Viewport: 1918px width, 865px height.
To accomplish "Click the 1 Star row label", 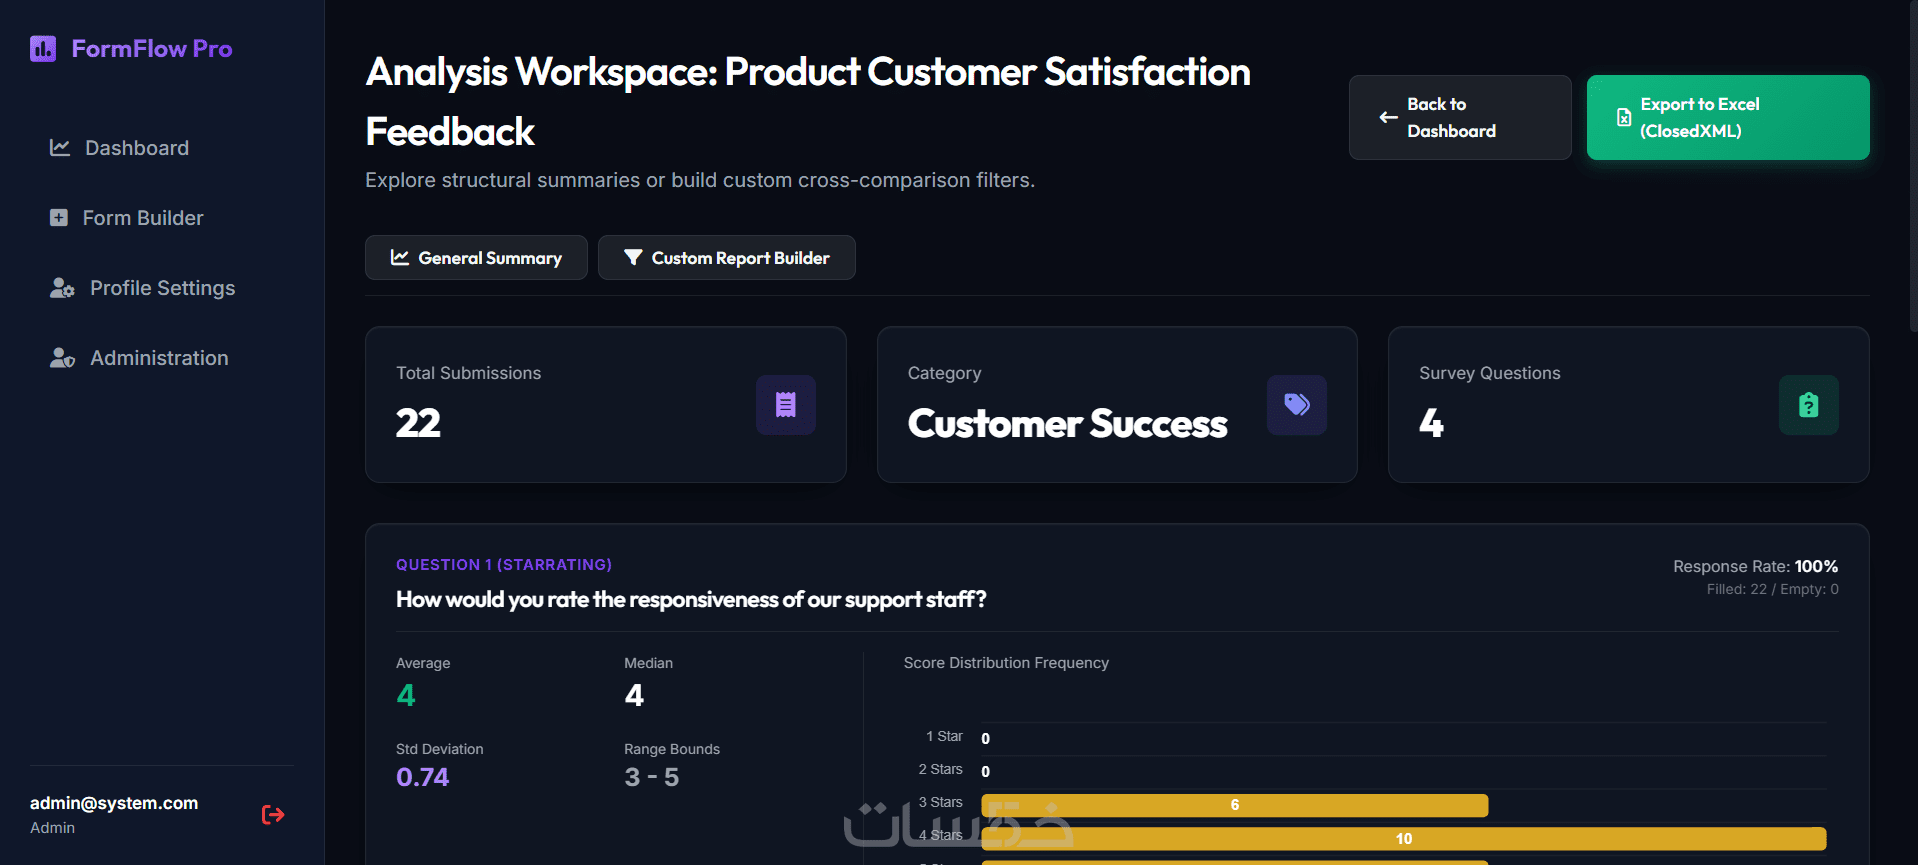I will coord(944,737).
